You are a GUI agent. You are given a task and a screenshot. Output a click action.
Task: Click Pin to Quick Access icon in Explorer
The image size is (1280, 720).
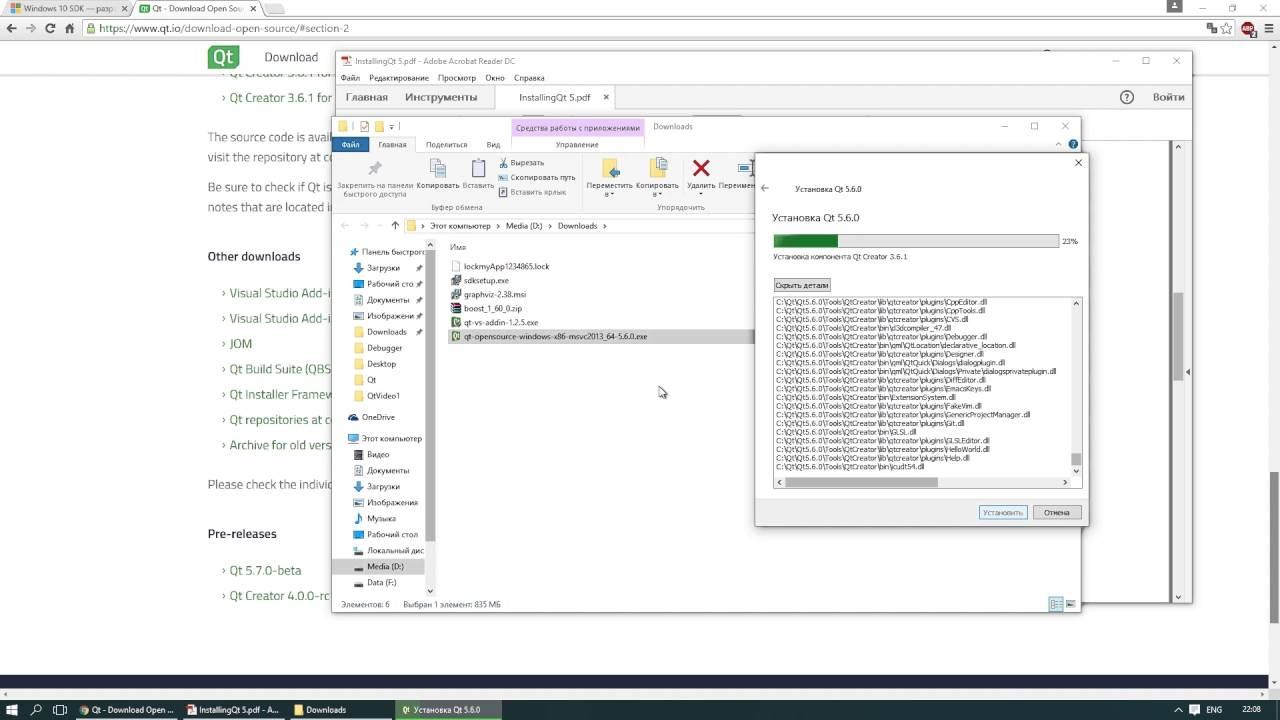(x=375, y=168)
